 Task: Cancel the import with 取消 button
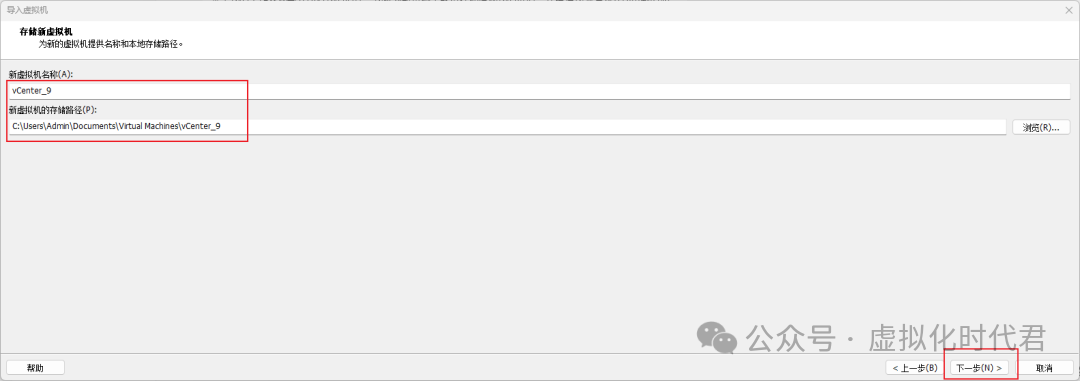click(x=1044, y=368)
